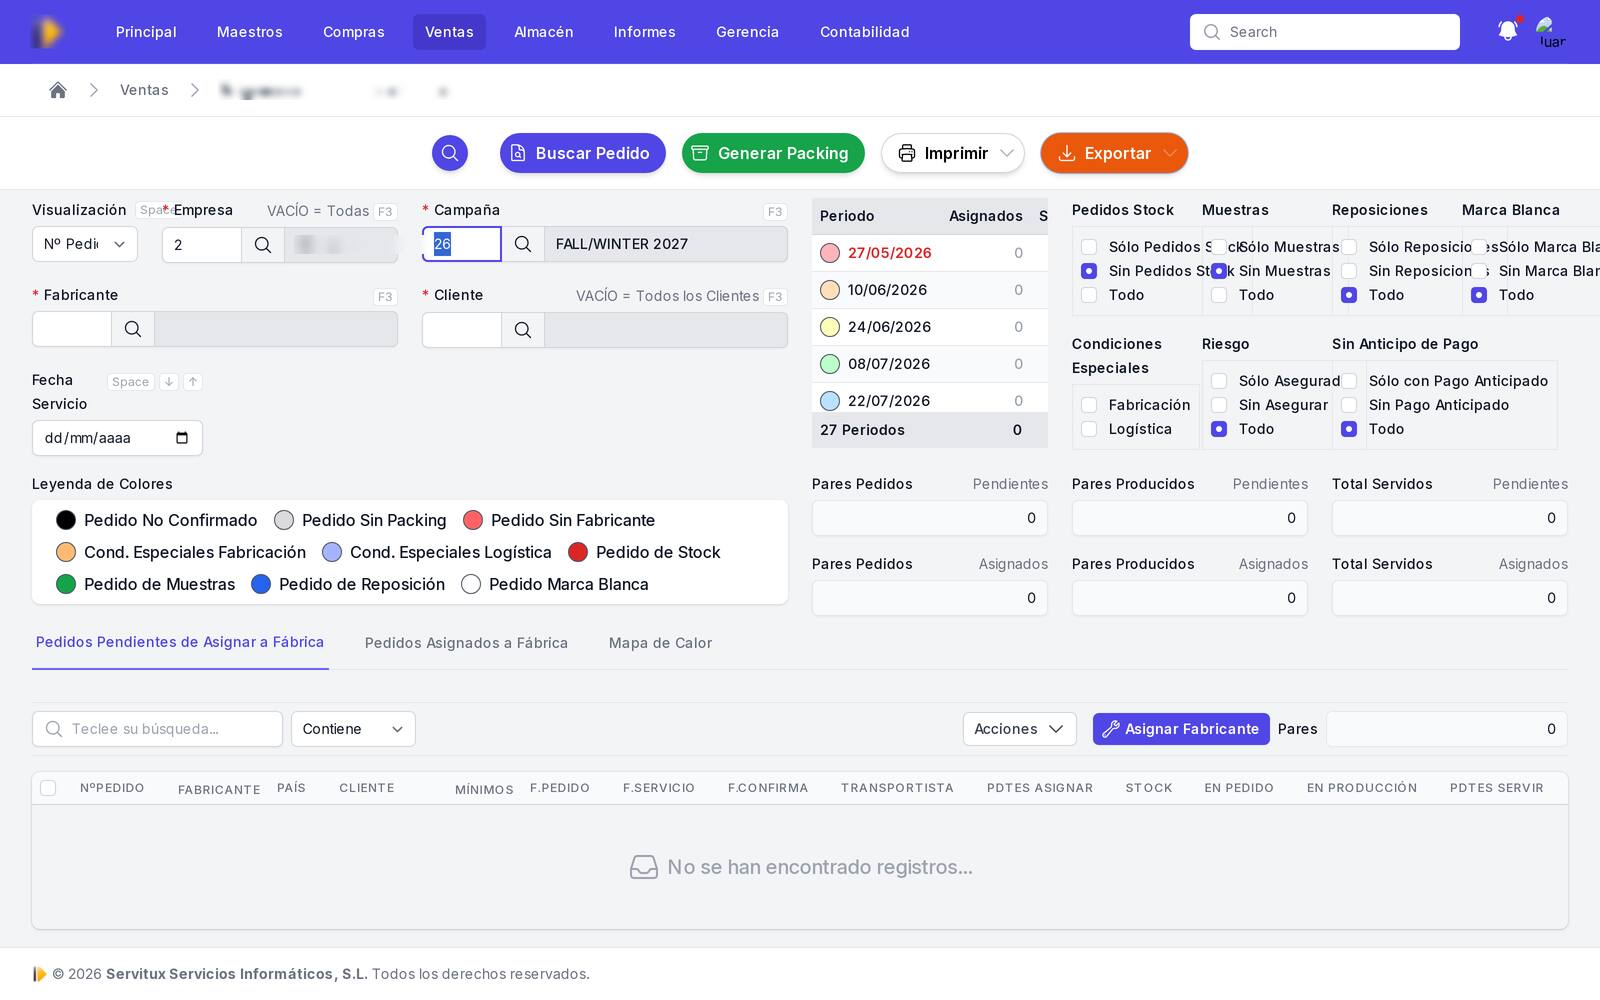Viewport: 1600px width, 1000px height.
Task: Select Sin Pedidos Stock option
Action: point(1089,271)
